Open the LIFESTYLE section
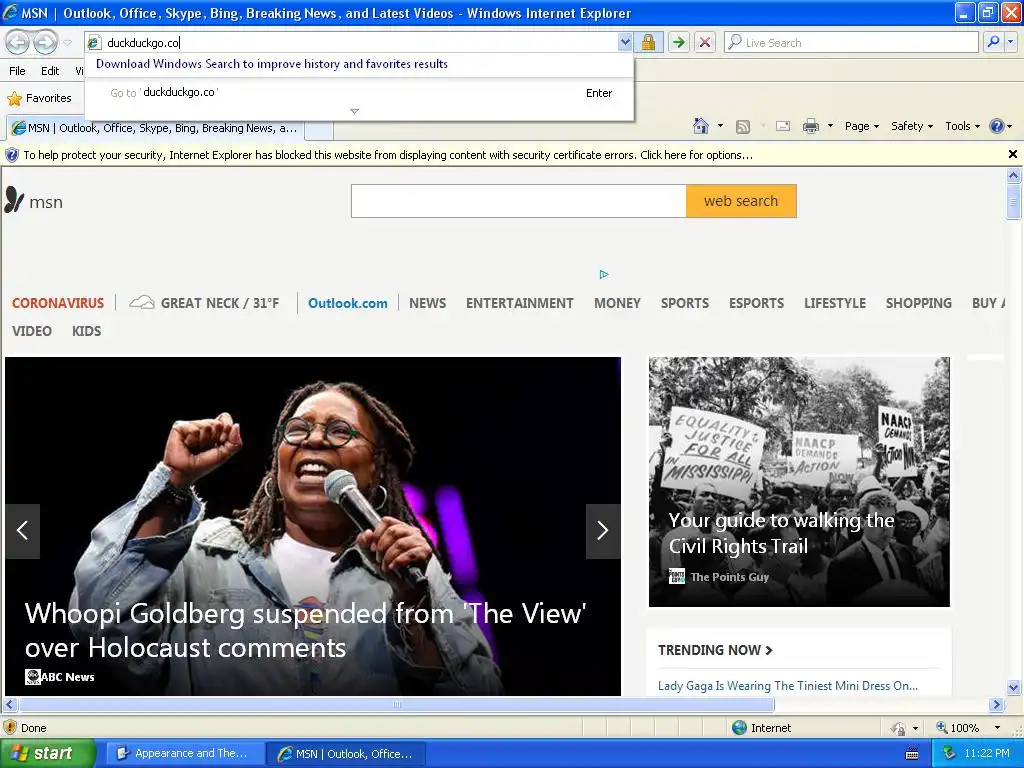Viewport: 1024px width, 768px height. click(x=835, y=303)
